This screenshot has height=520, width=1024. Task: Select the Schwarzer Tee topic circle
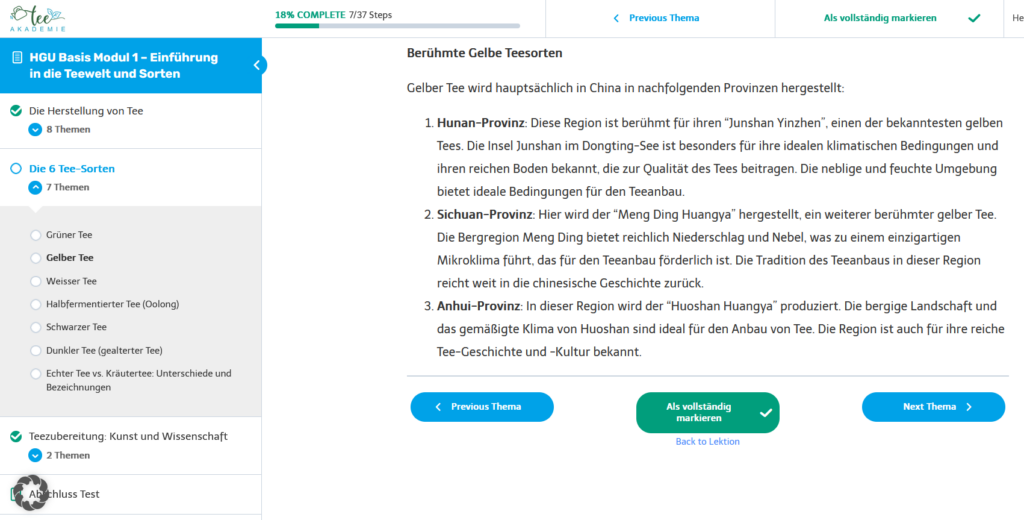(37, 327)
